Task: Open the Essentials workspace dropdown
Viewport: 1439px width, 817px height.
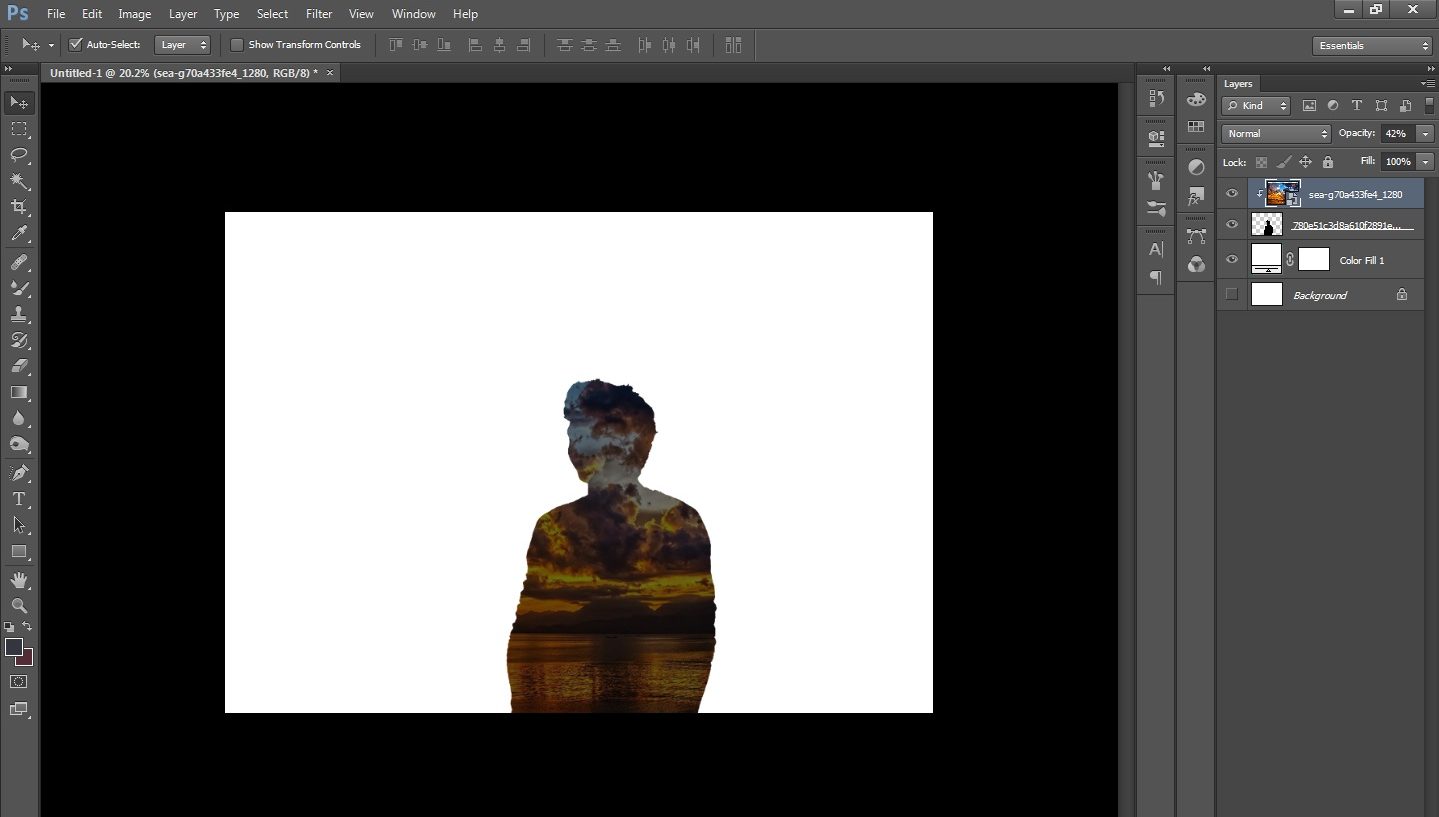Action: (1372, 46)
